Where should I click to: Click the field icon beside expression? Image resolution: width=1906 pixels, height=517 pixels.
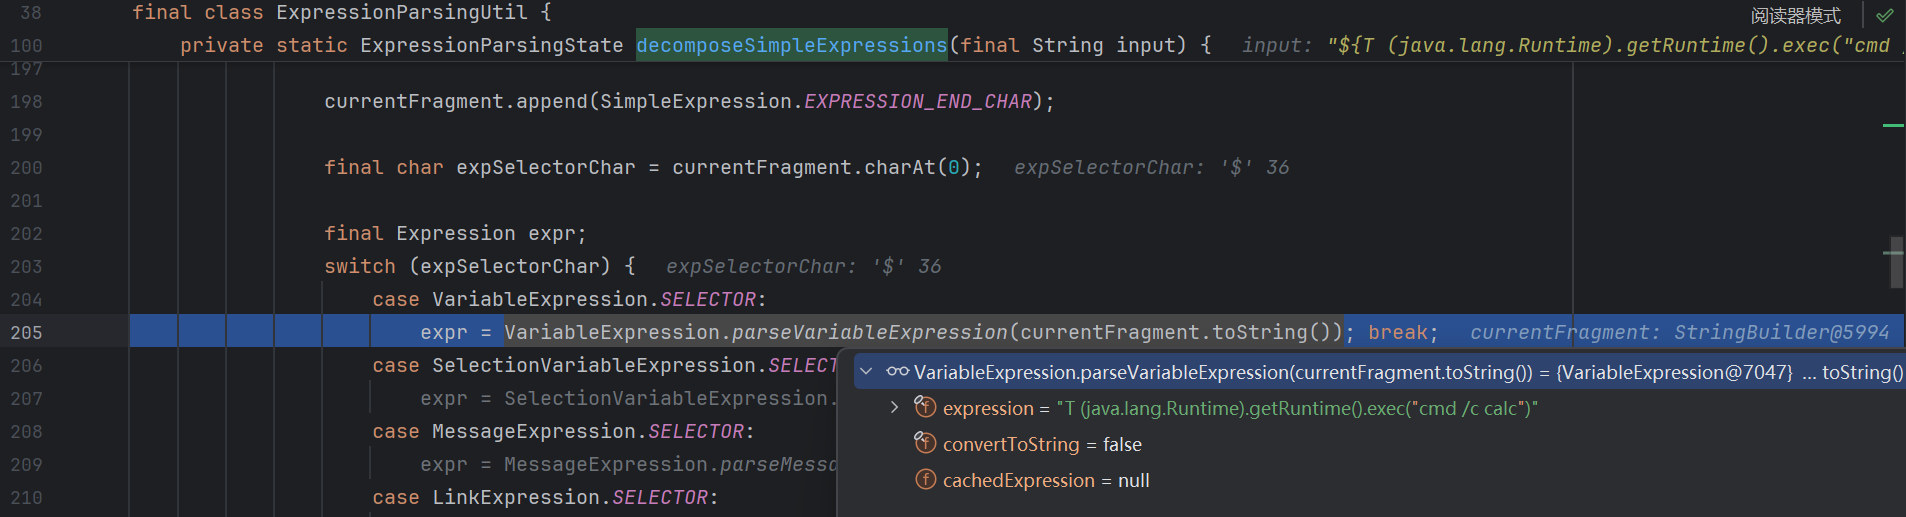pos(926,407)
